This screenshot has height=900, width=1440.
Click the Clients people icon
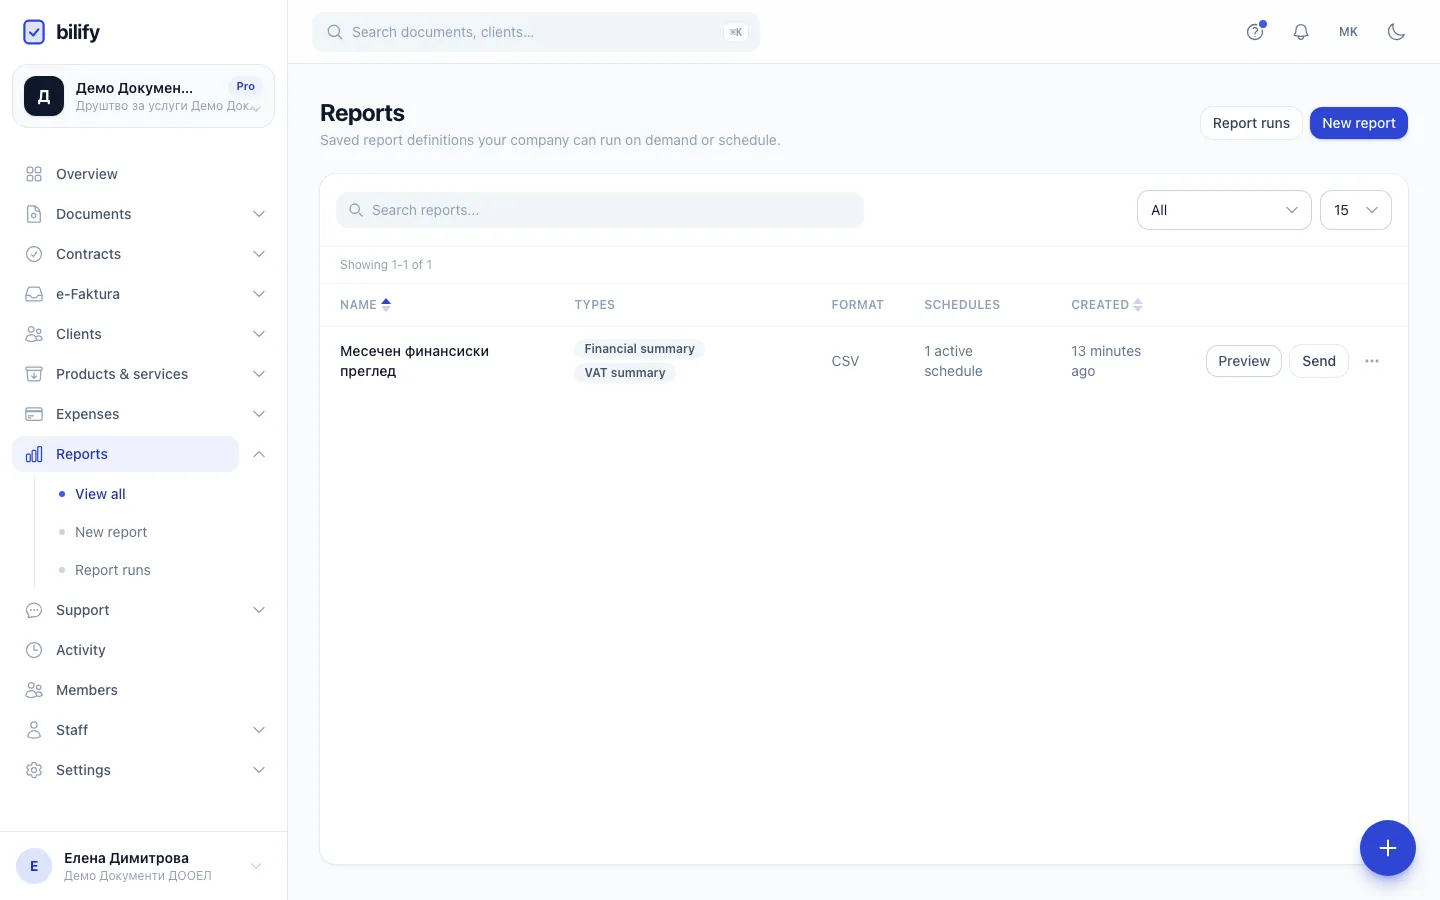(x=34, y=334)
